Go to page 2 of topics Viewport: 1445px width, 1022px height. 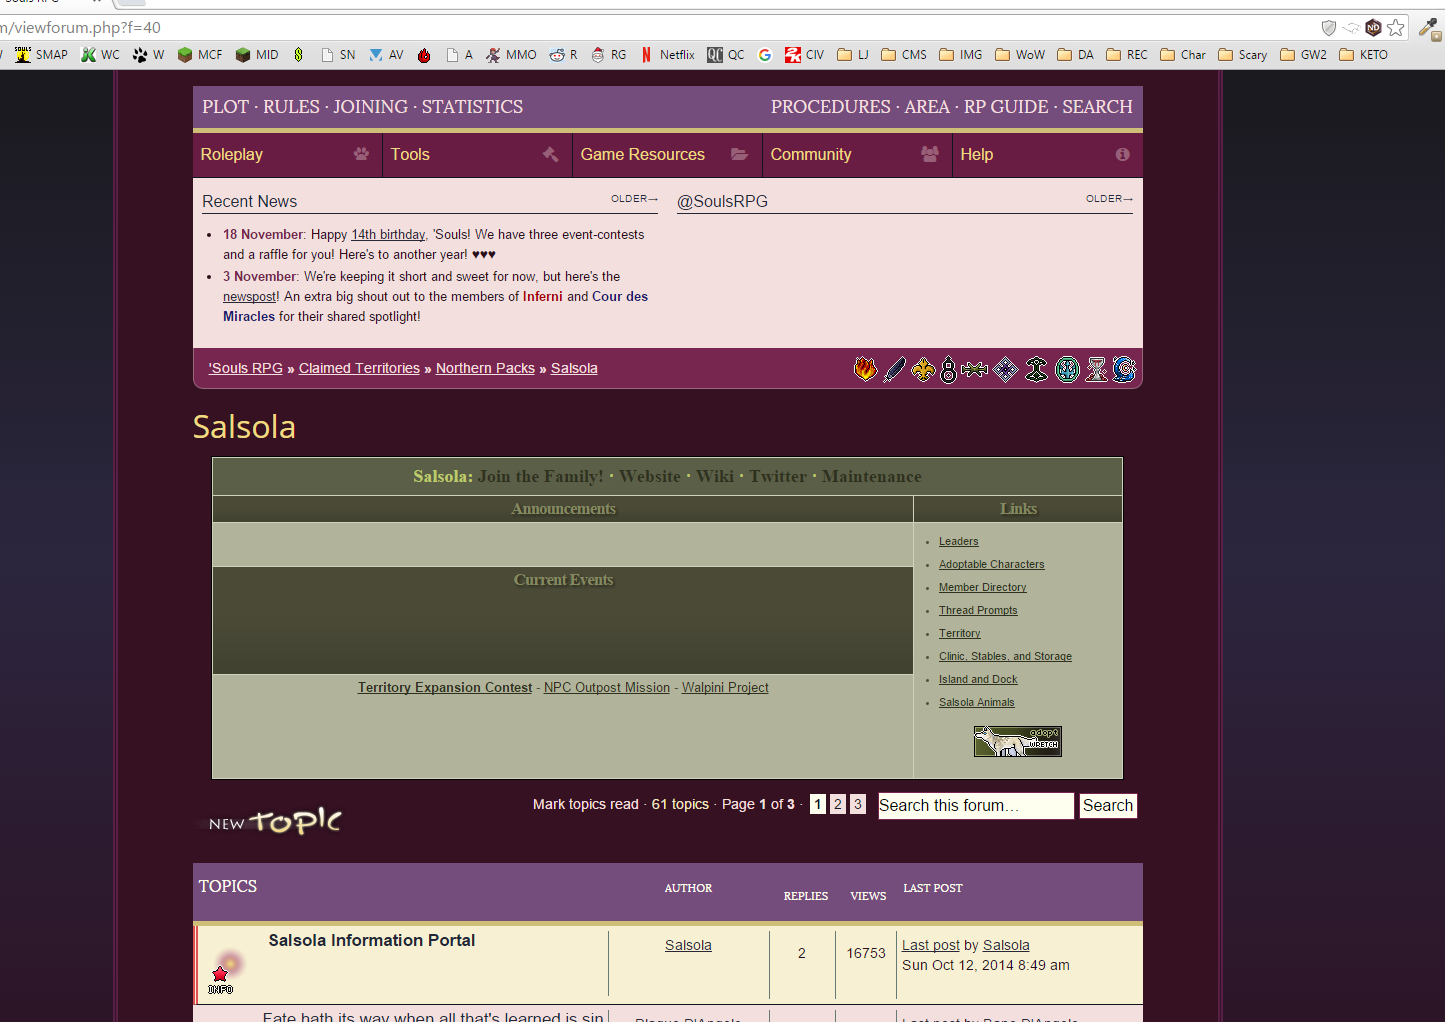pos(838,804)
